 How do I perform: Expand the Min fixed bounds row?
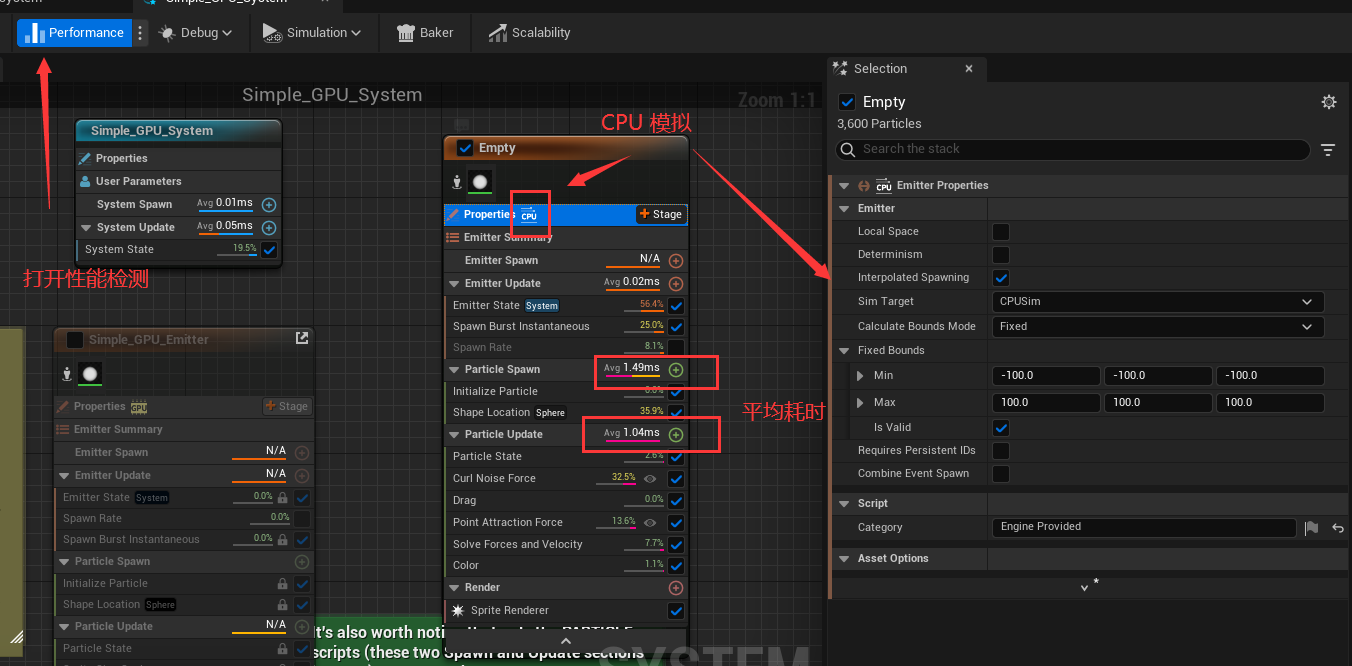[x=860, y=376]
